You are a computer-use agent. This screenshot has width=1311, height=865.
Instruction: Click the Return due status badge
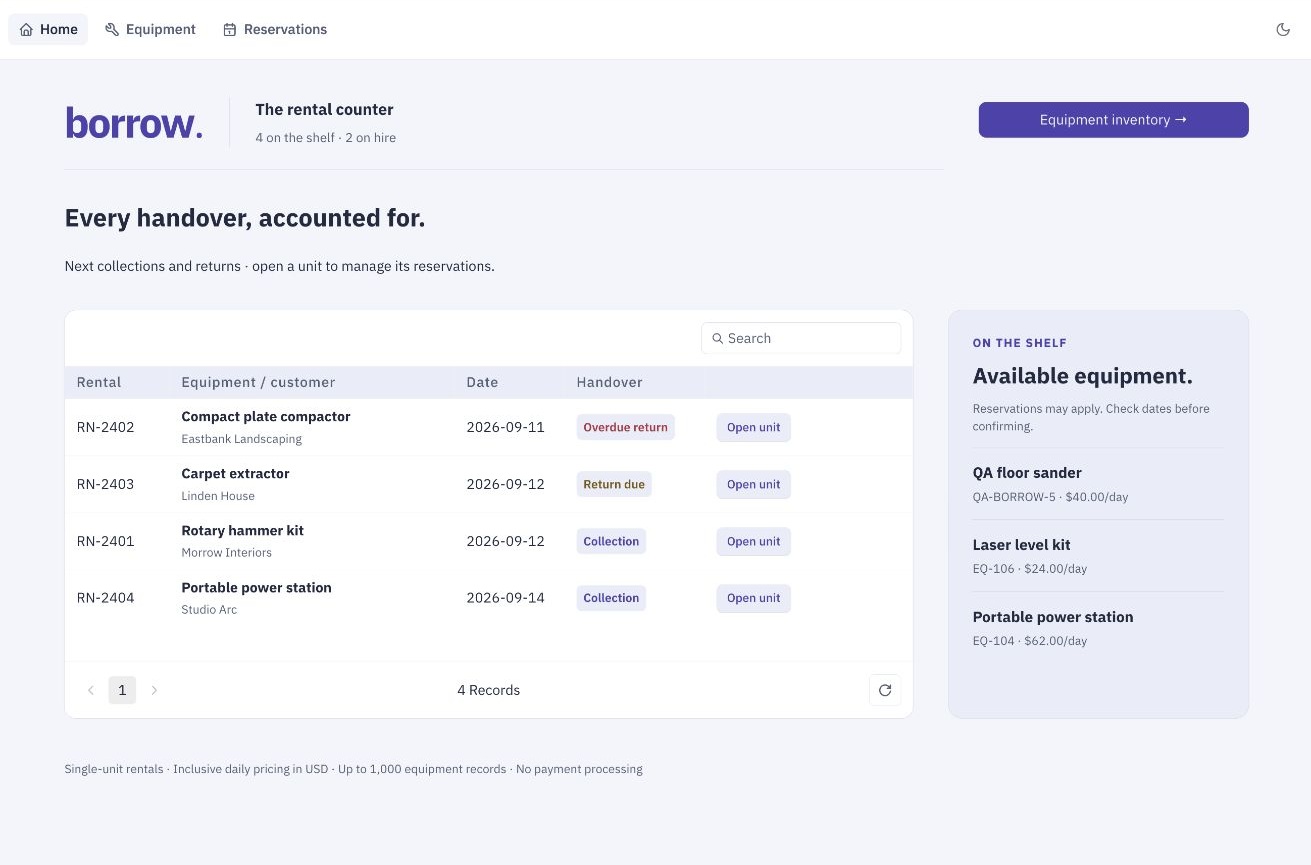(x=614, y=485)
